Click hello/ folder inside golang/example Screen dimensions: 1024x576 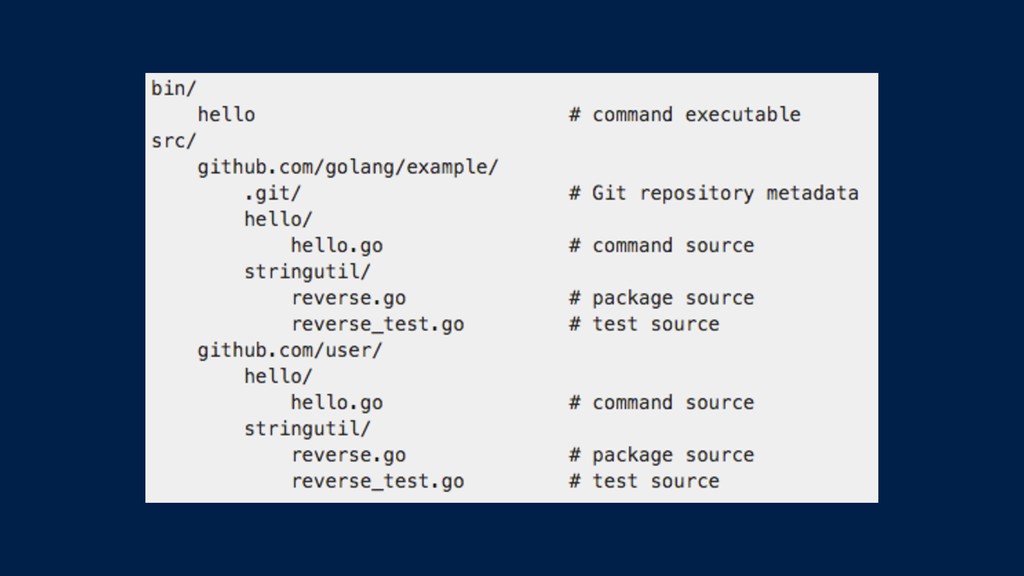278,219
